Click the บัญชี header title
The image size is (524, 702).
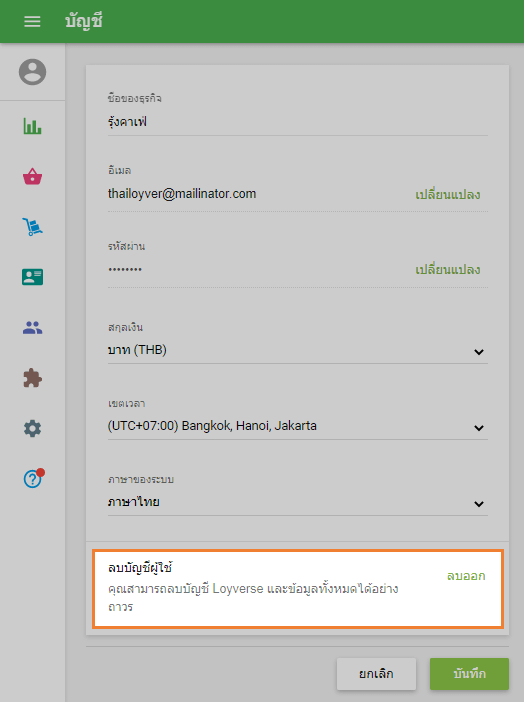pyautogui.click(x=84, y=21)
